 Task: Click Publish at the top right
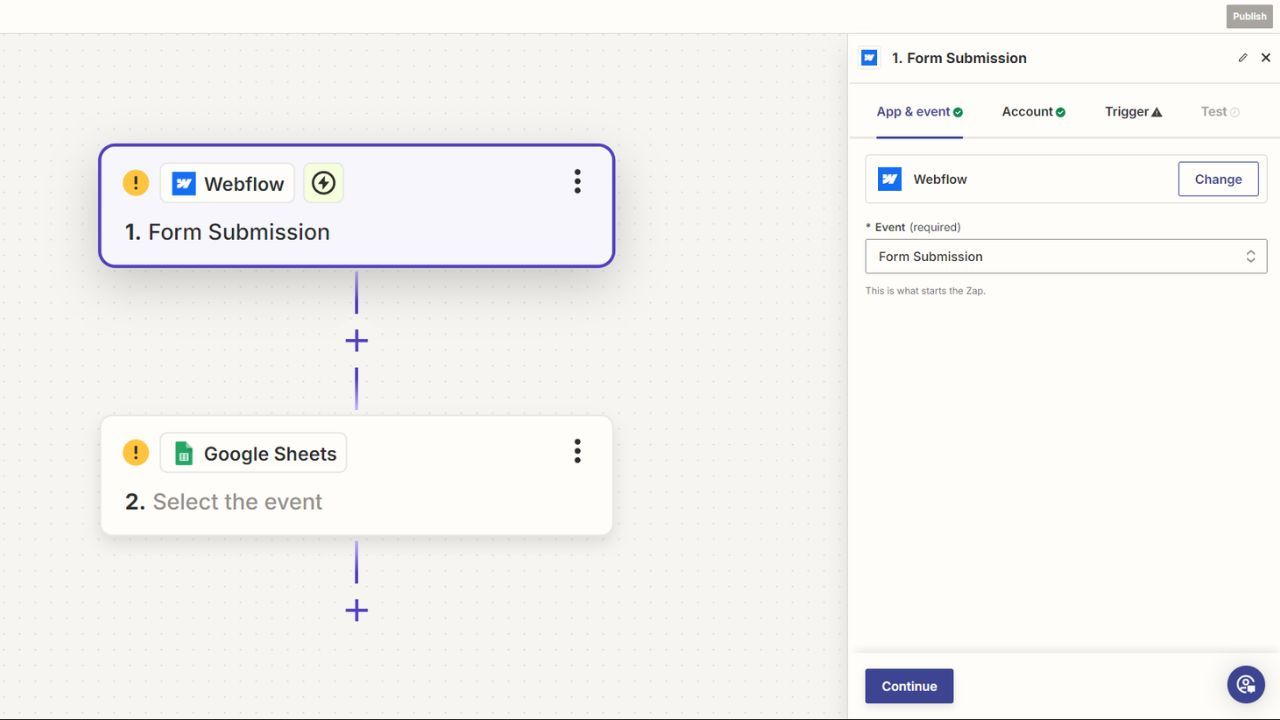click(x=1248, y=16)
